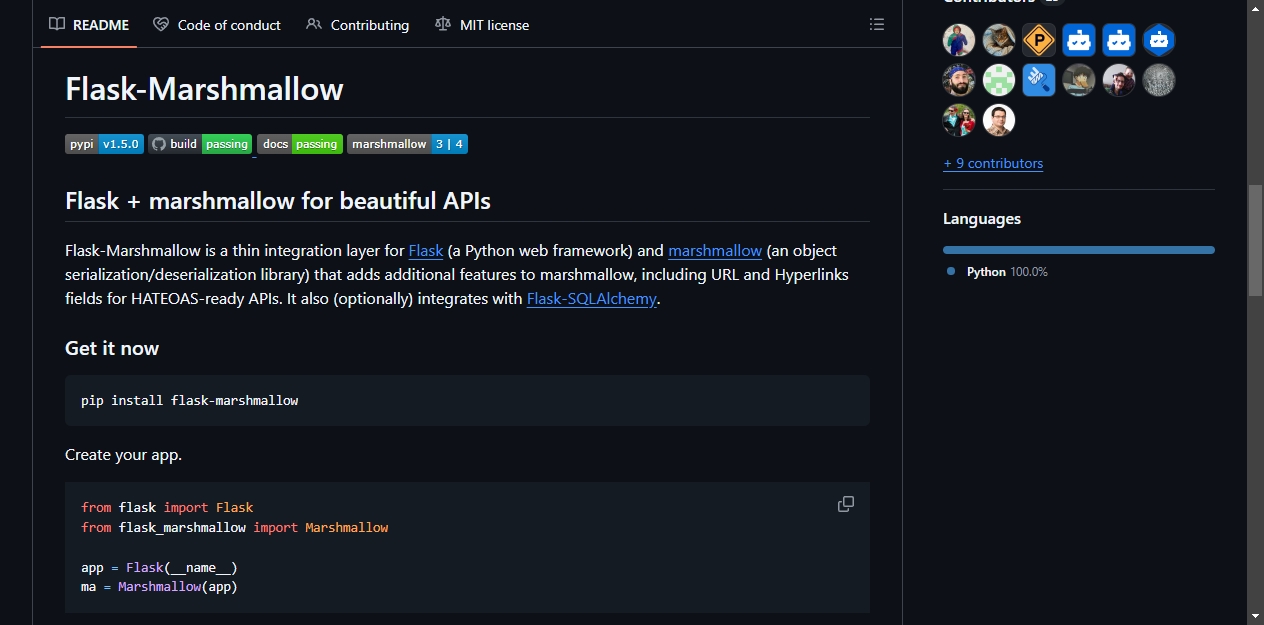Click the docs passing badge

(x=300, y=144)
